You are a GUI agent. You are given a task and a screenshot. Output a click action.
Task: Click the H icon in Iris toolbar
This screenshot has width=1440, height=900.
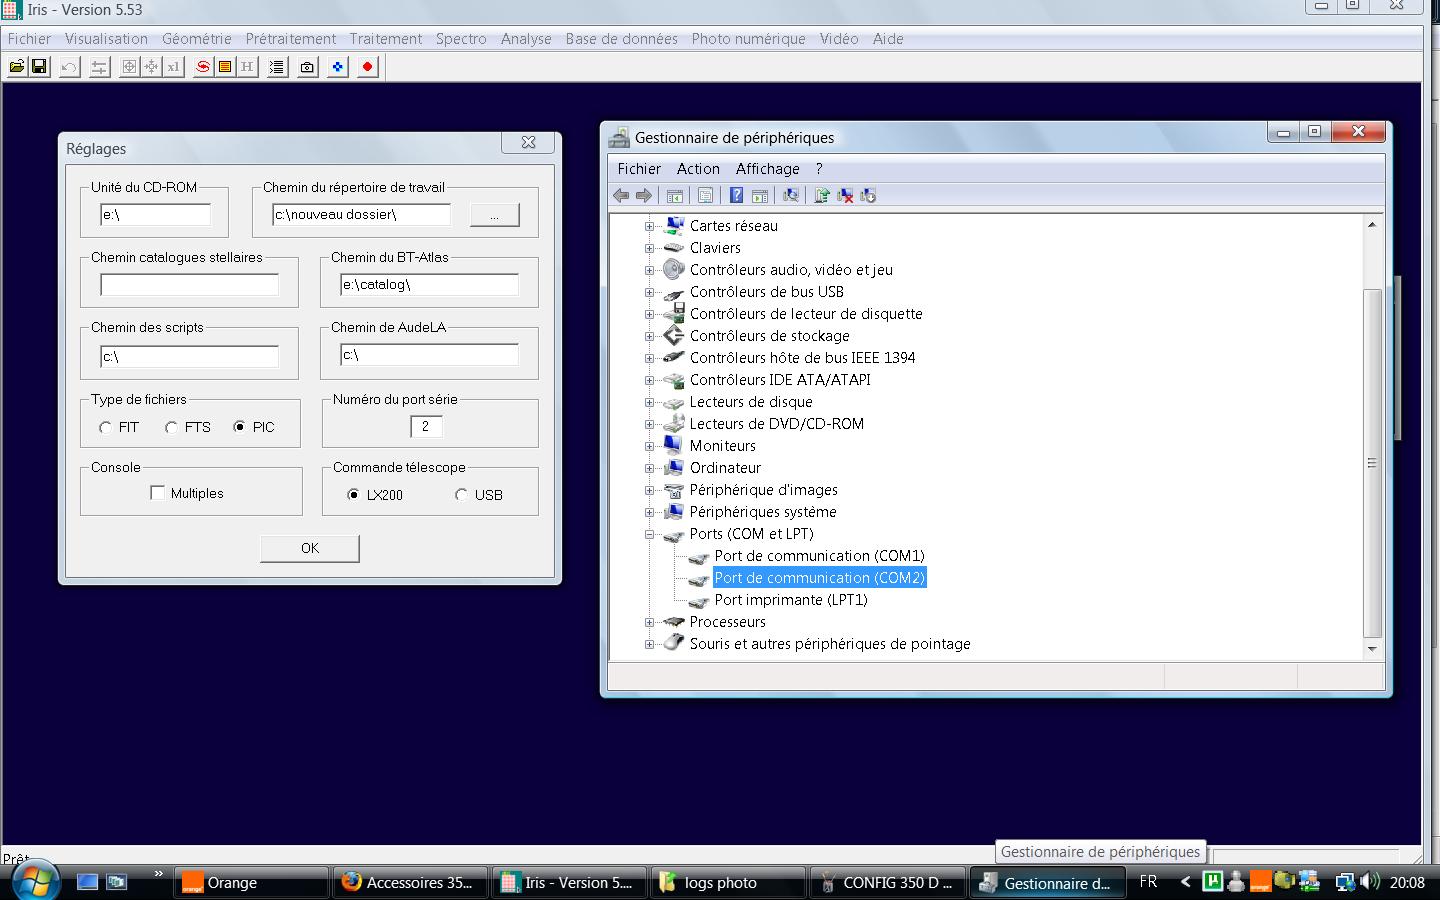(x=247, y=67)
